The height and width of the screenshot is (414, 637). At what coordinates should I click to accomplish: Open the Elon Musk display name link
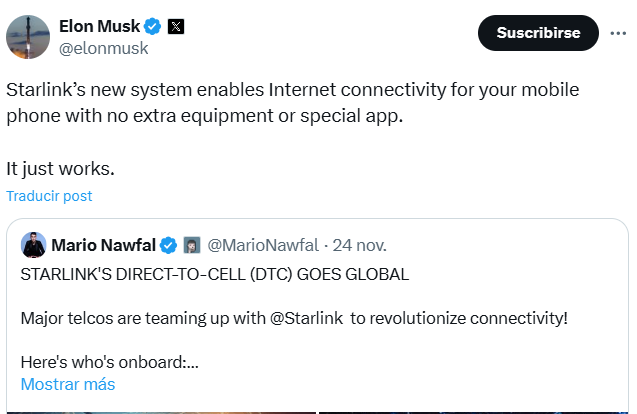[x=98, y=26]
